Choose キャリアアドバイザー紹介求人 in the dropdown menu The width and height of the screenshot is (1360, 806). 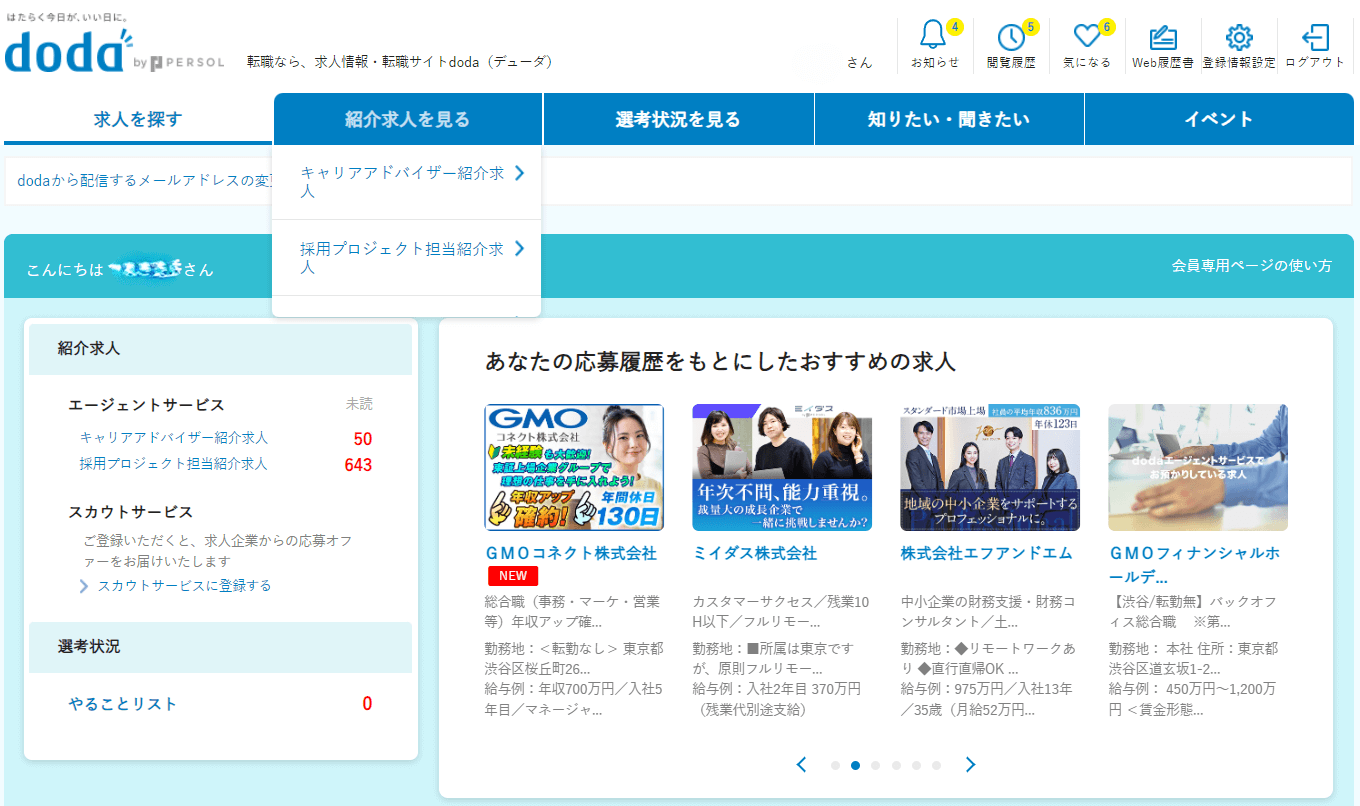407,182
